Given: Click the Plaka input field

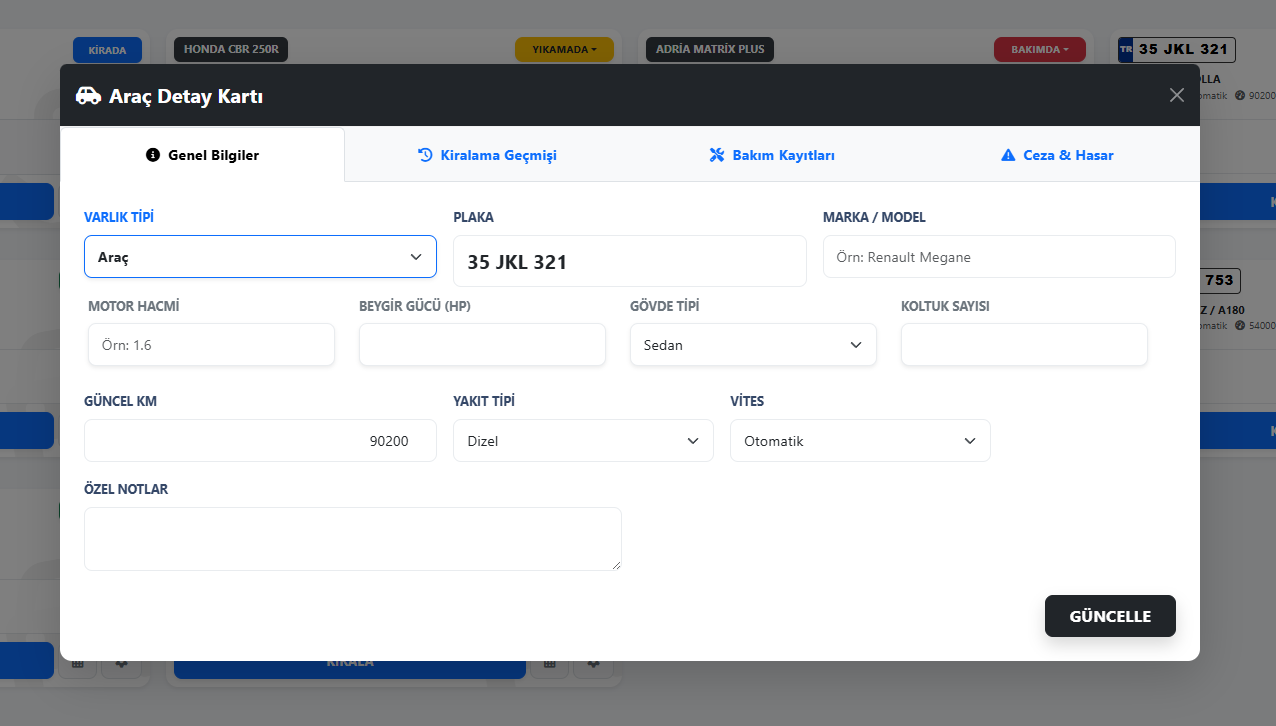Looking at the screenshot, I should pos(629,262).
